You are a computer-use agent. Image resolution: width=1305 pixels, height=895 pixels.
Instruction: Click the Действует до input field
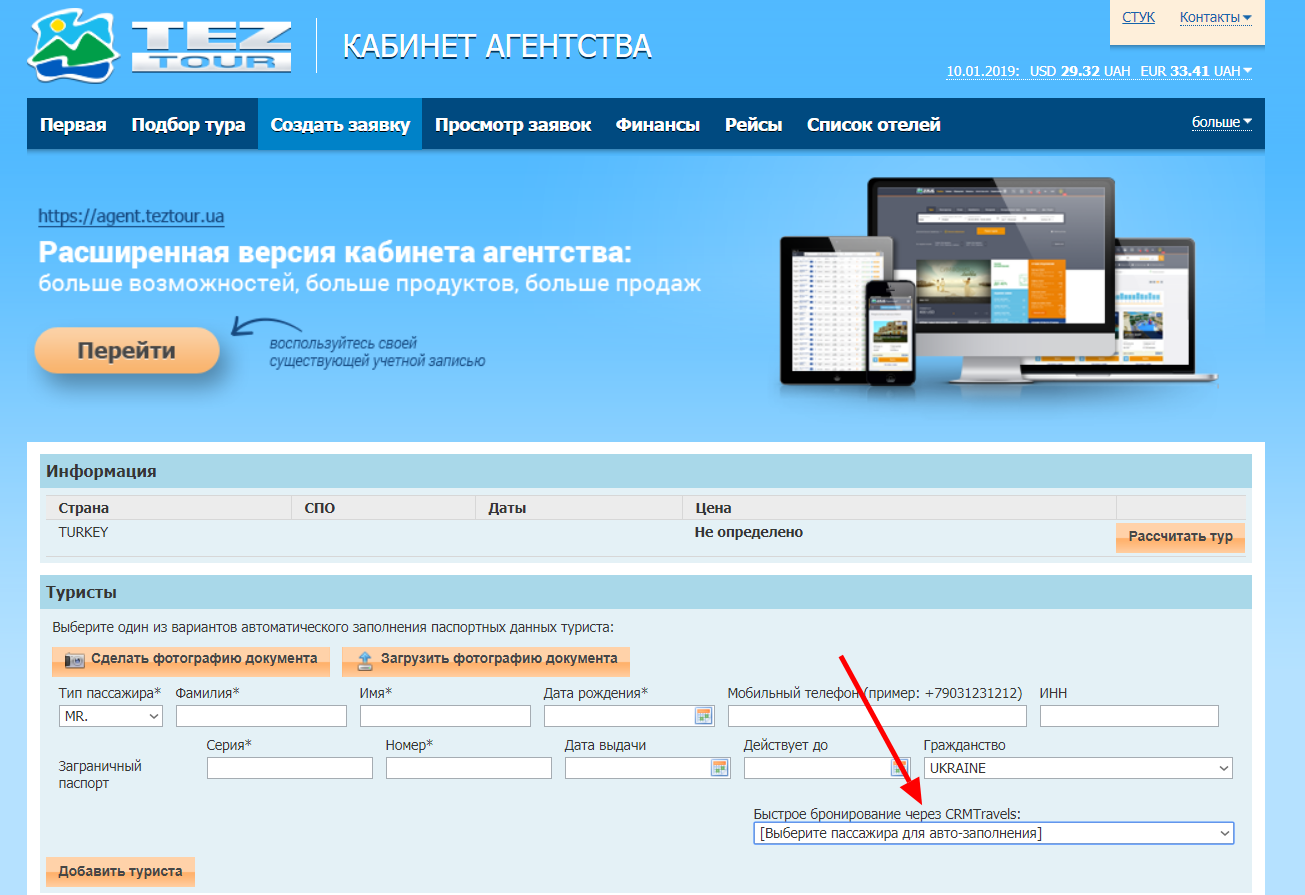pos(816,768)
